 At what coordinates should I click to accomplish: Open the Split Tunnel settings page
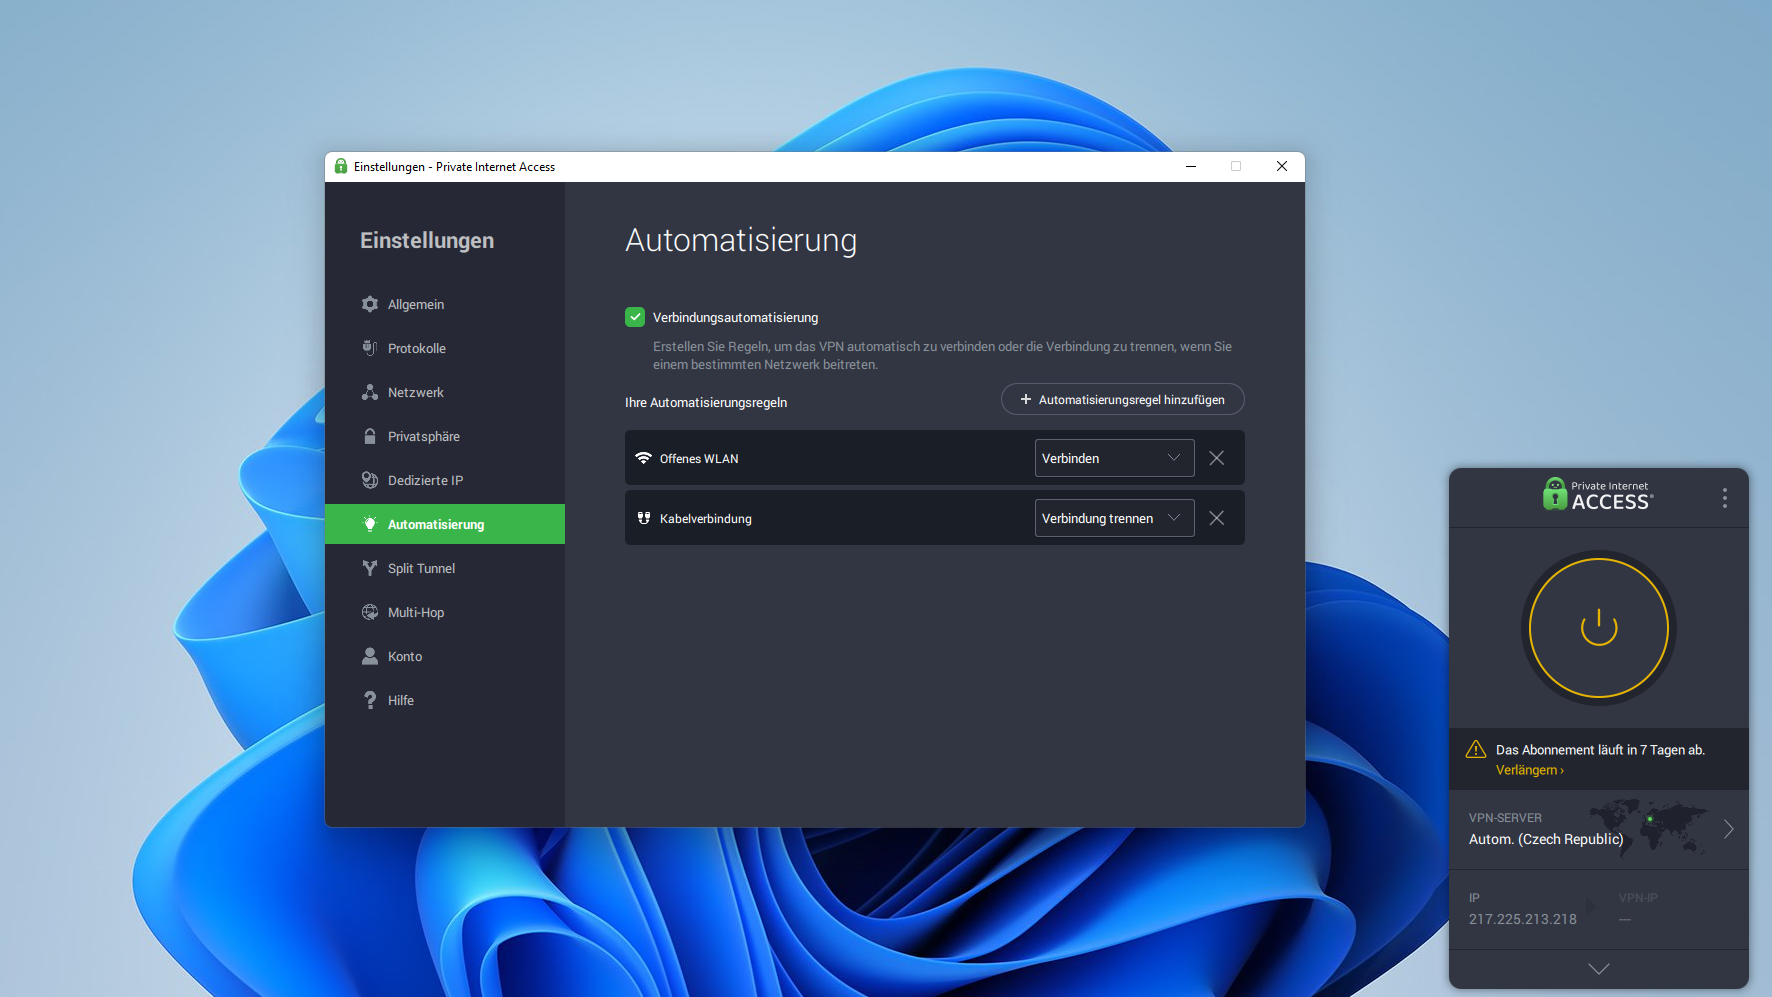pyautogui.click(x=445, y=568)
